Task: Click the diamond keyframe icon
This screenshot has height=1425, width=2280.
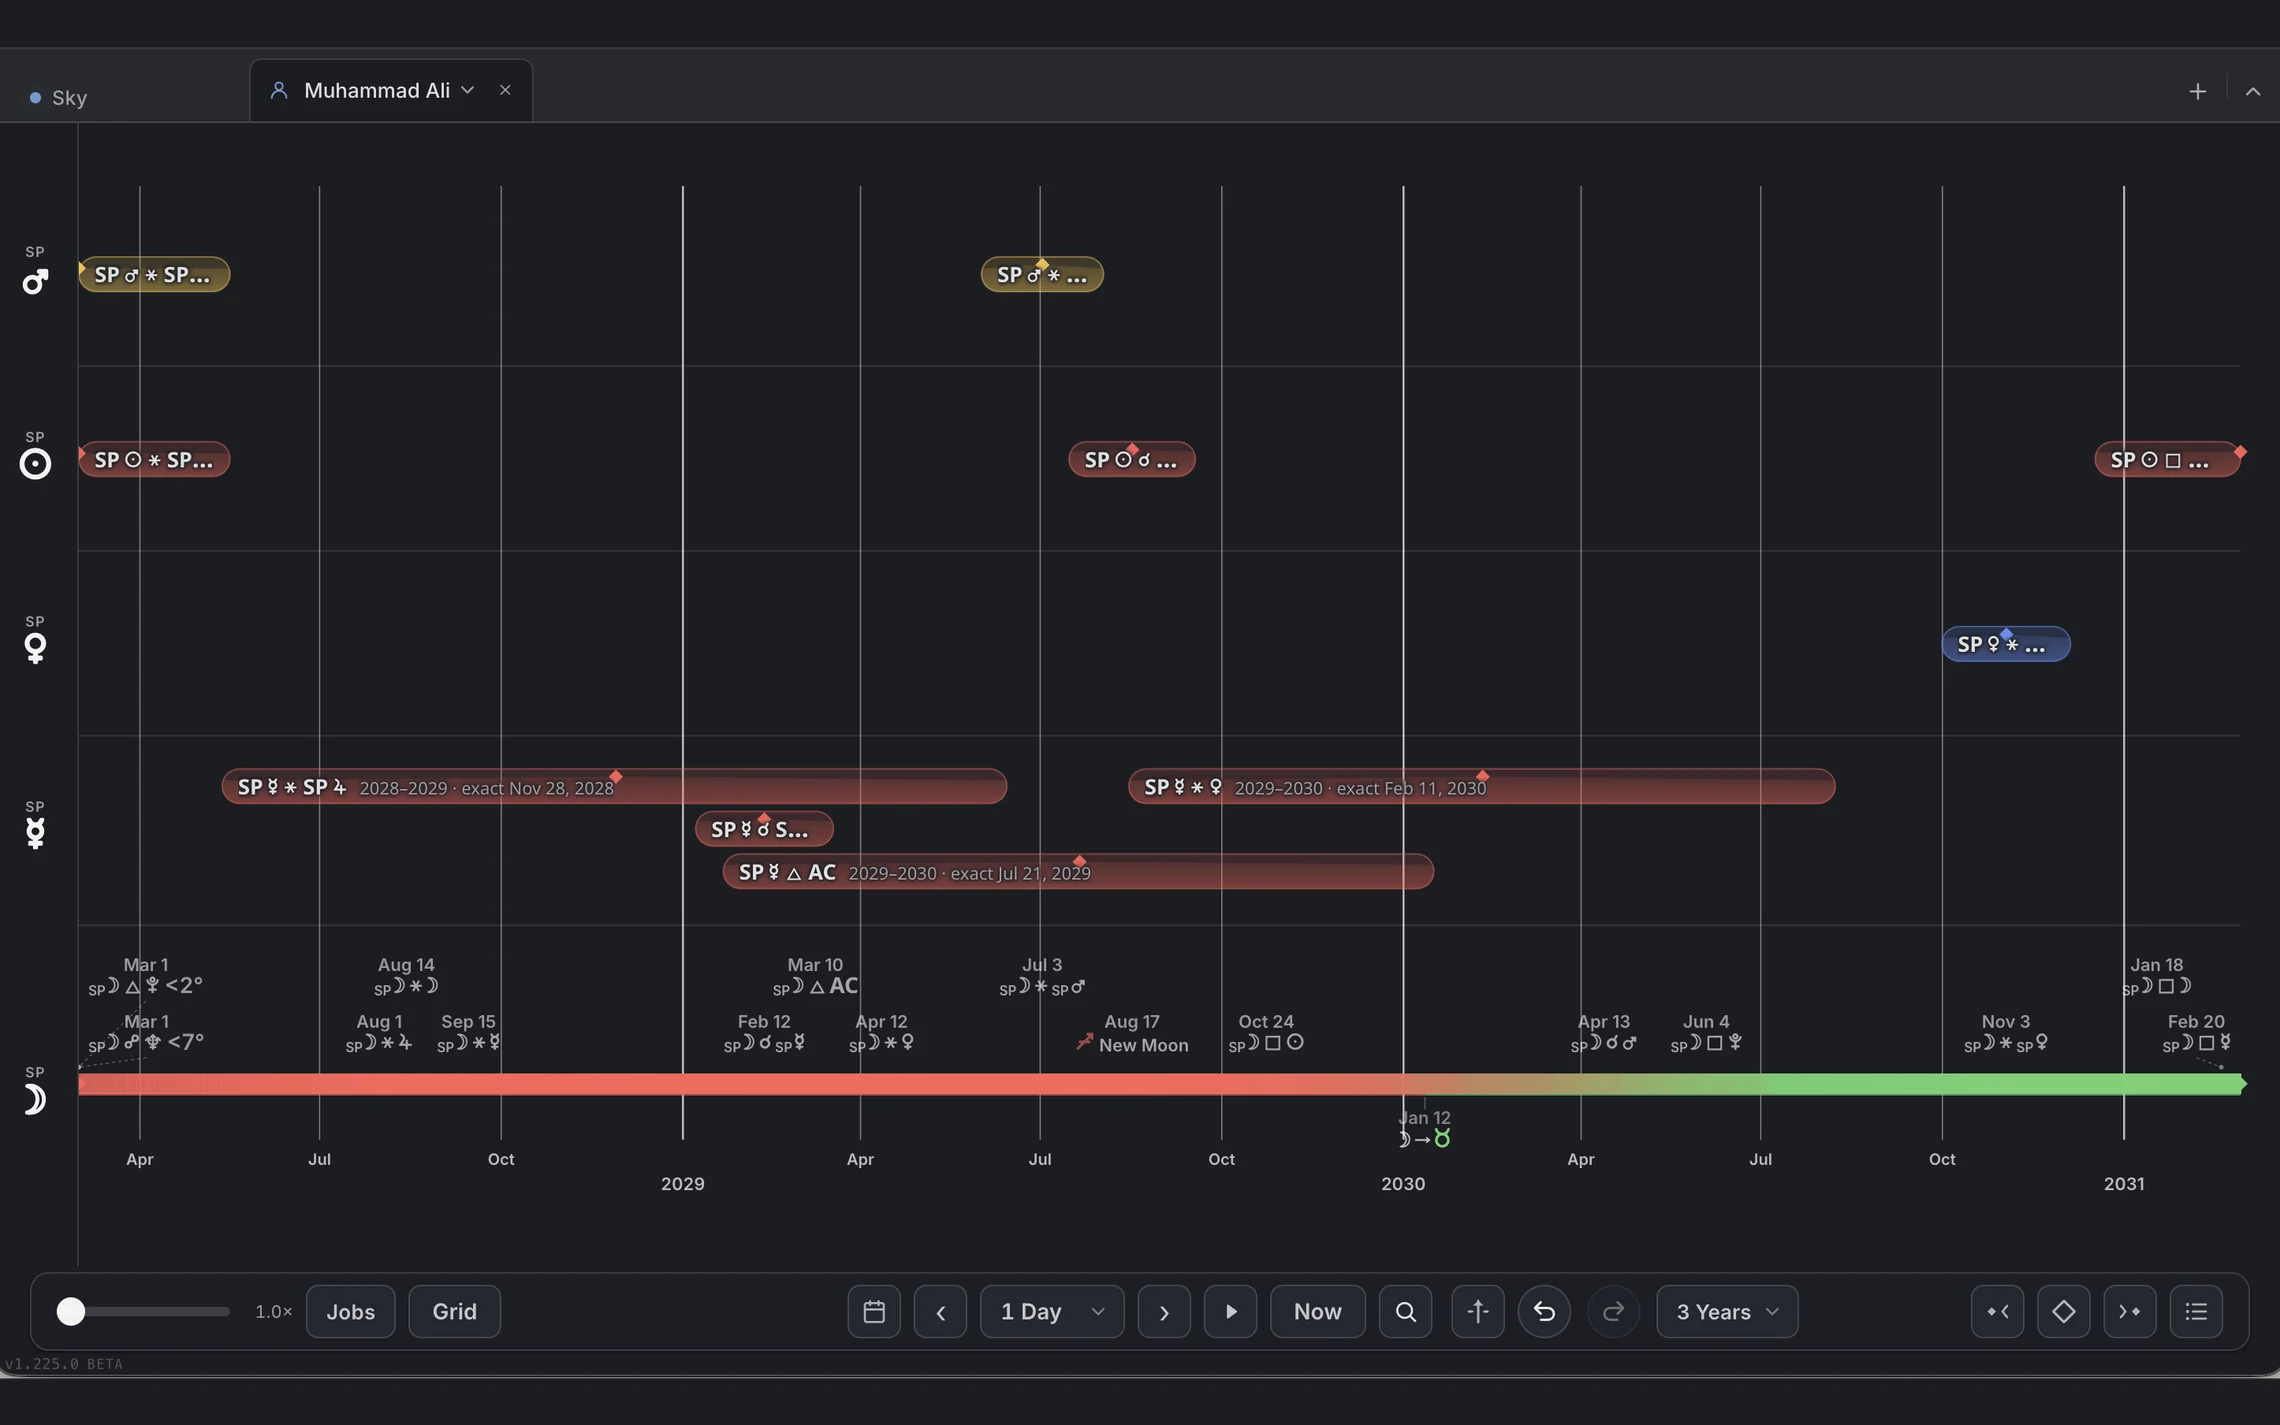Action: (2063, 1311)
